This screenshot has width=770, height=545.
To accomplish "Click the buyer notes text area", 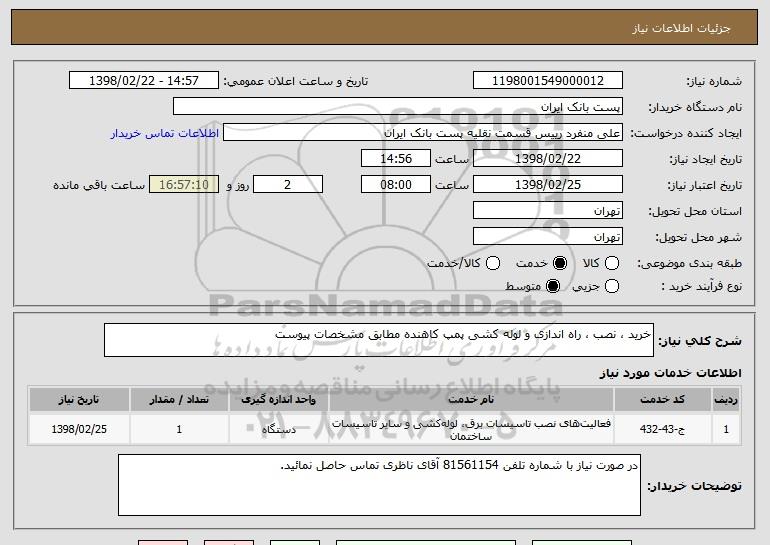I will tap(379, 485).
